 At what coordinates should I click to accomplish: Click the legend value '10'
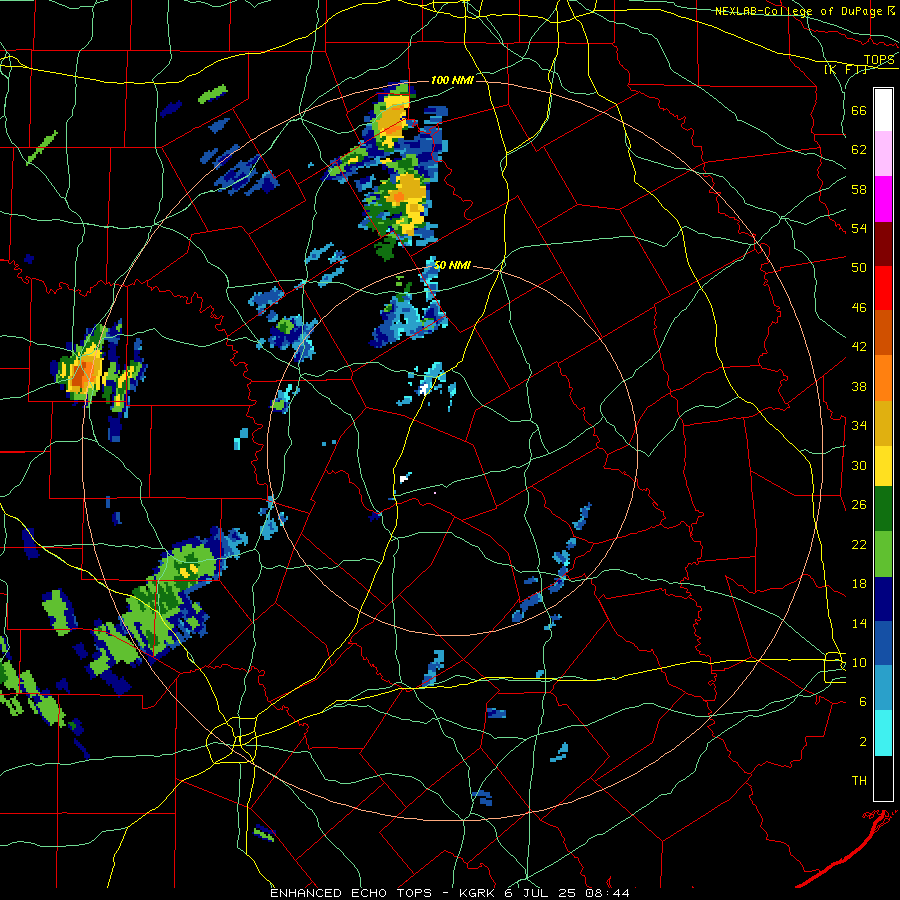click(x=859, y=662)
